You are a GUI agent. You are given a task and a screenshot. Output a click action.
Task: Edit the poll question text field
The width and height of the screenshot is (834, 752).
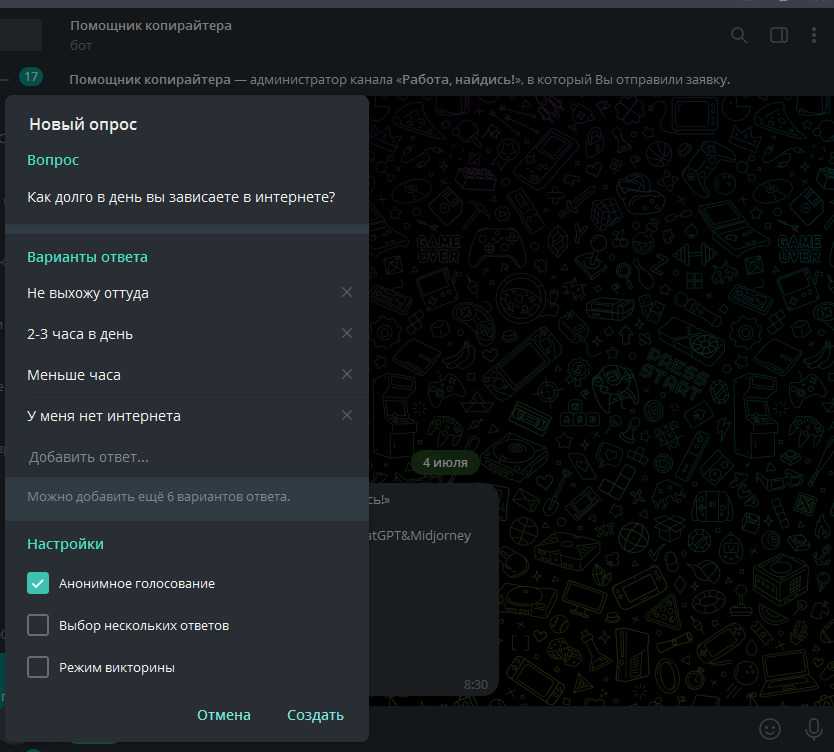(181, 197)
